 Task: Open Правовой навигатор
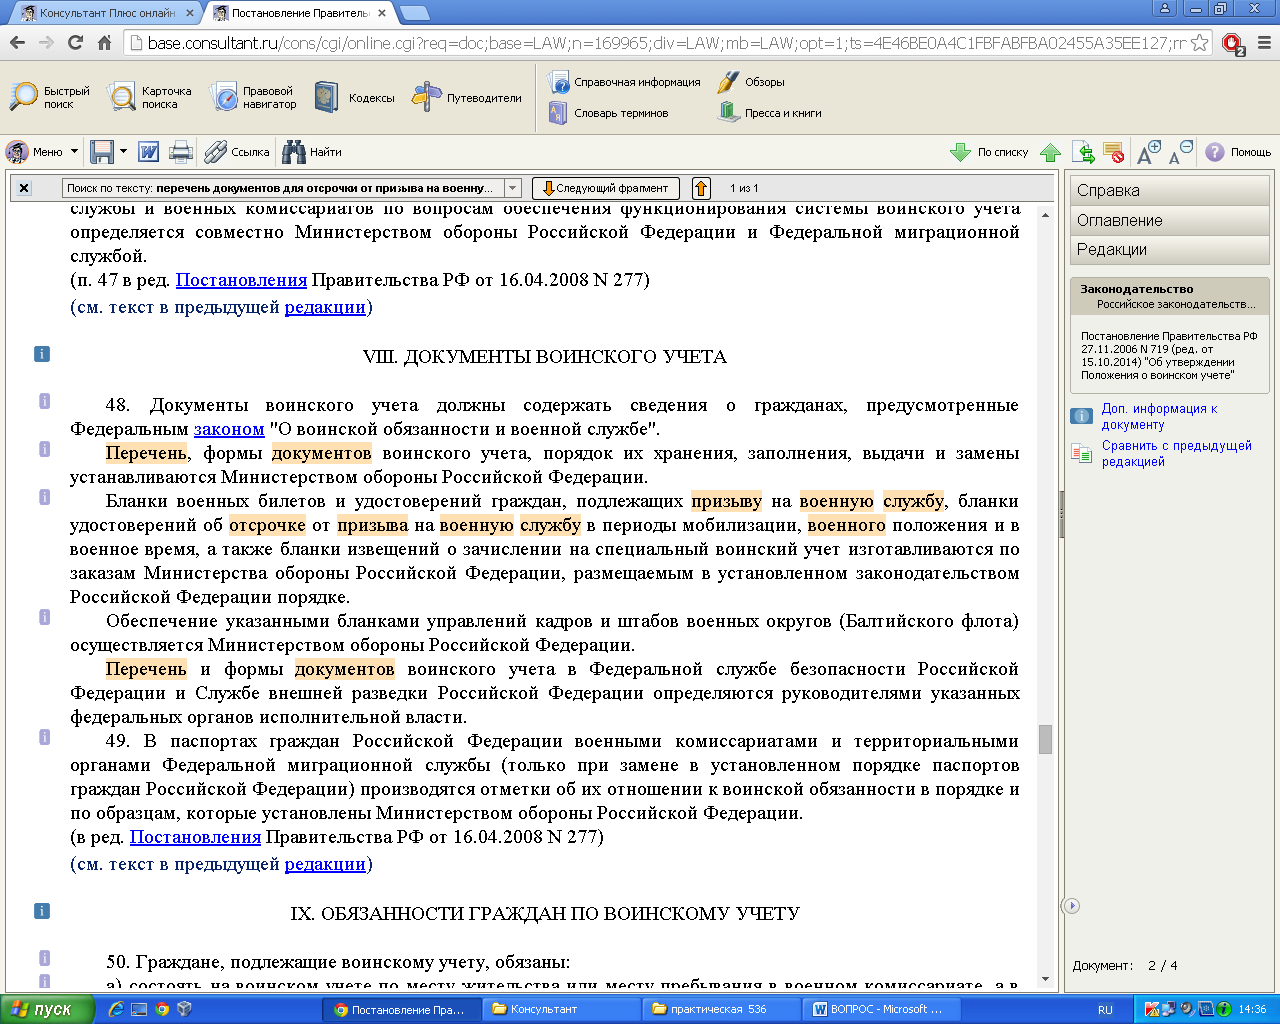[x=253, y=97]
